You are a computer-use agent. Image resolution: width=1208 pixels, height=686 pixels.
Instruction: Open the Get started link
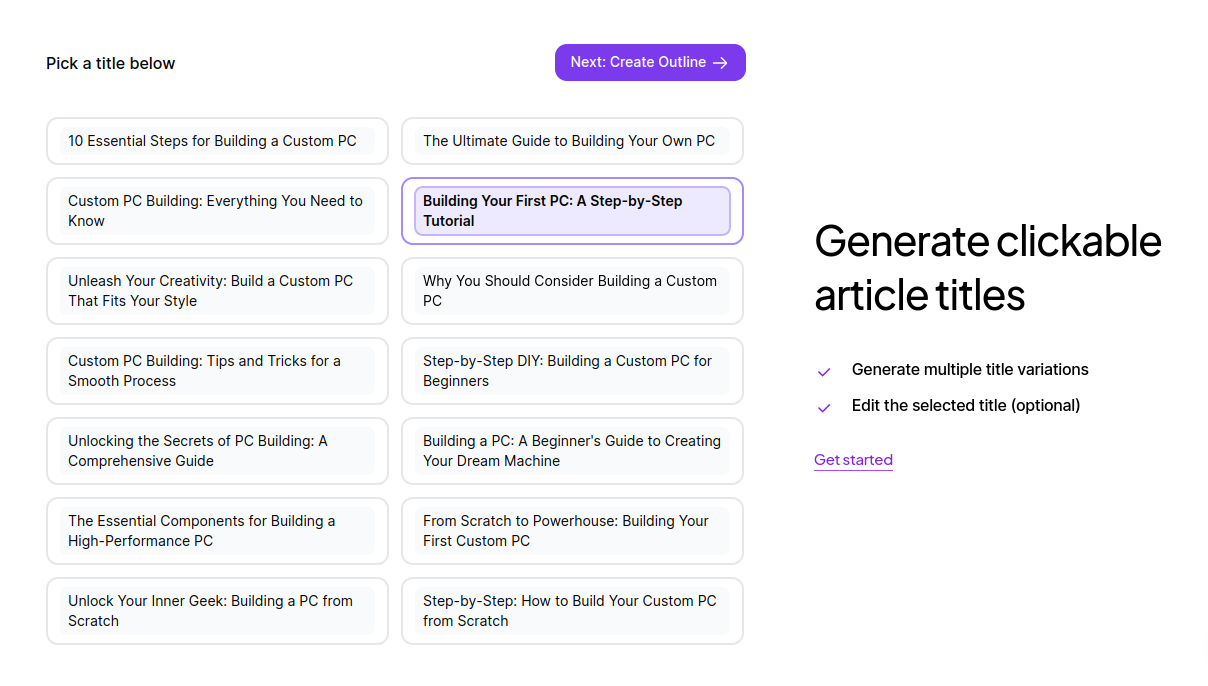click(x=853, y=460)
